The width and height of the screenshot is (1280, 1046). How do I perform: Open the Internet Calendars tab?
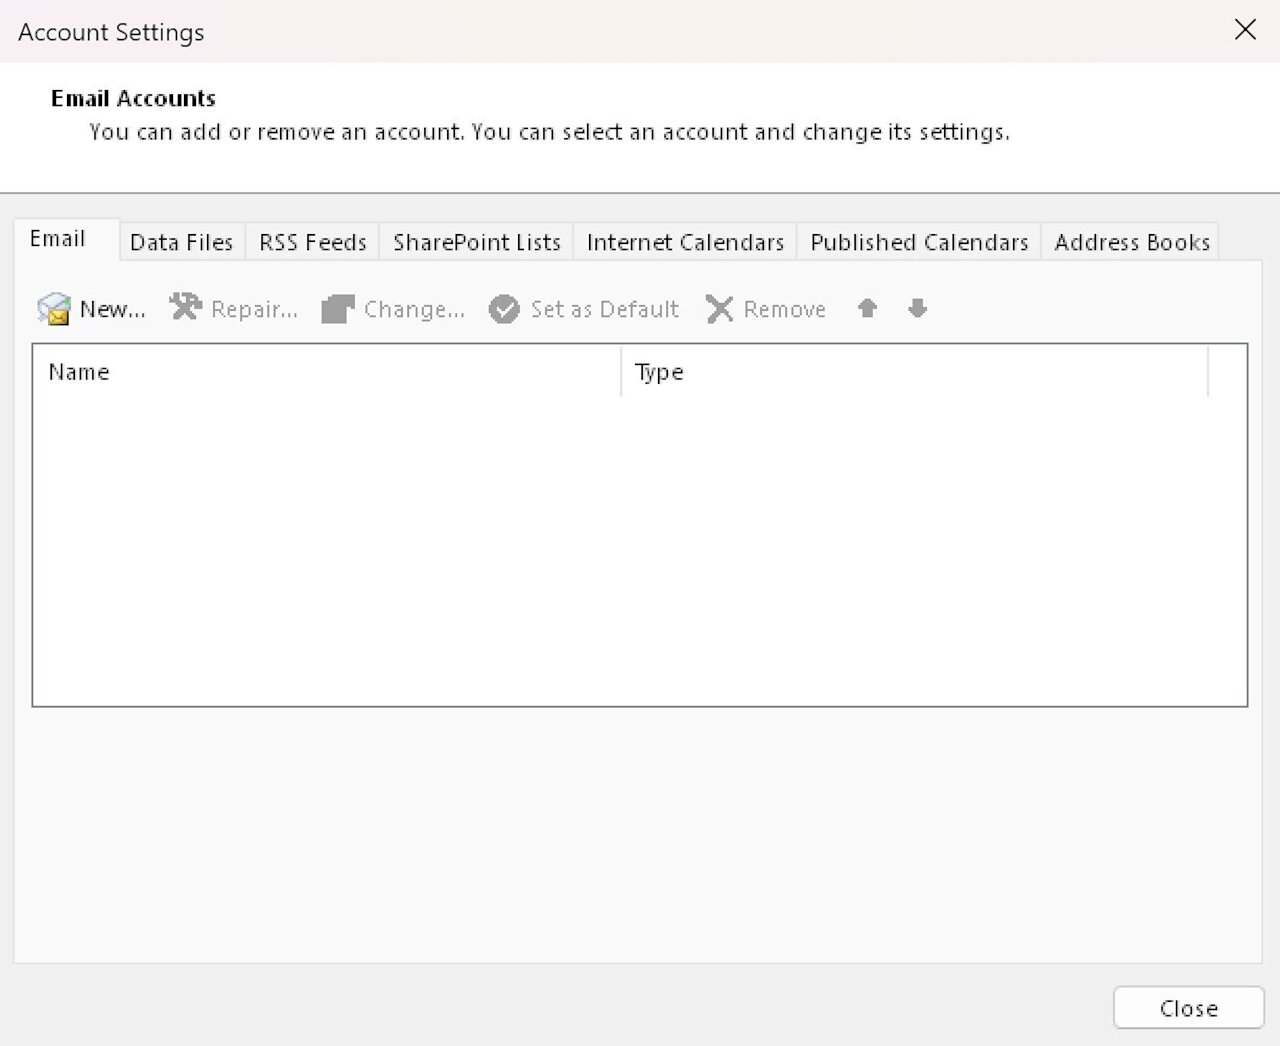[x=683, y=242]
